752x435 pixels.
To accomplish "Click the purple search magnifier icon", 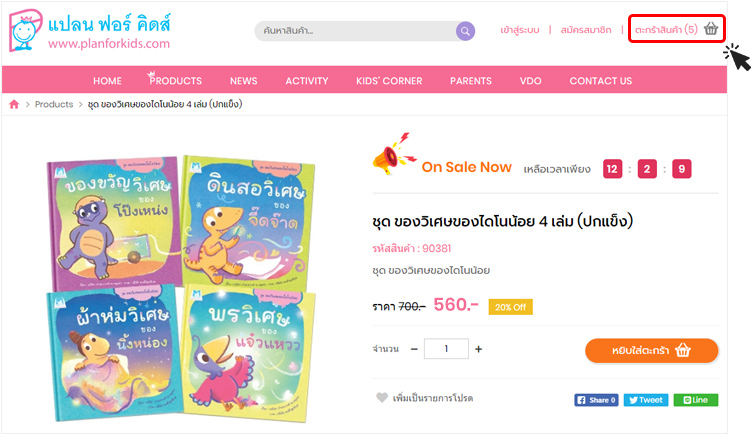I will tap(465, 31).
